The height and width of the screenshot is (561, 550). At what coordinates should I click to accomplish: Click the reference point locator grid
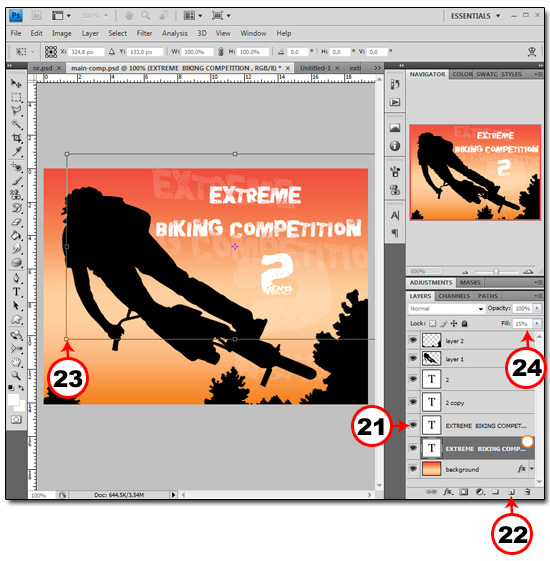click(x=51, y=52)
